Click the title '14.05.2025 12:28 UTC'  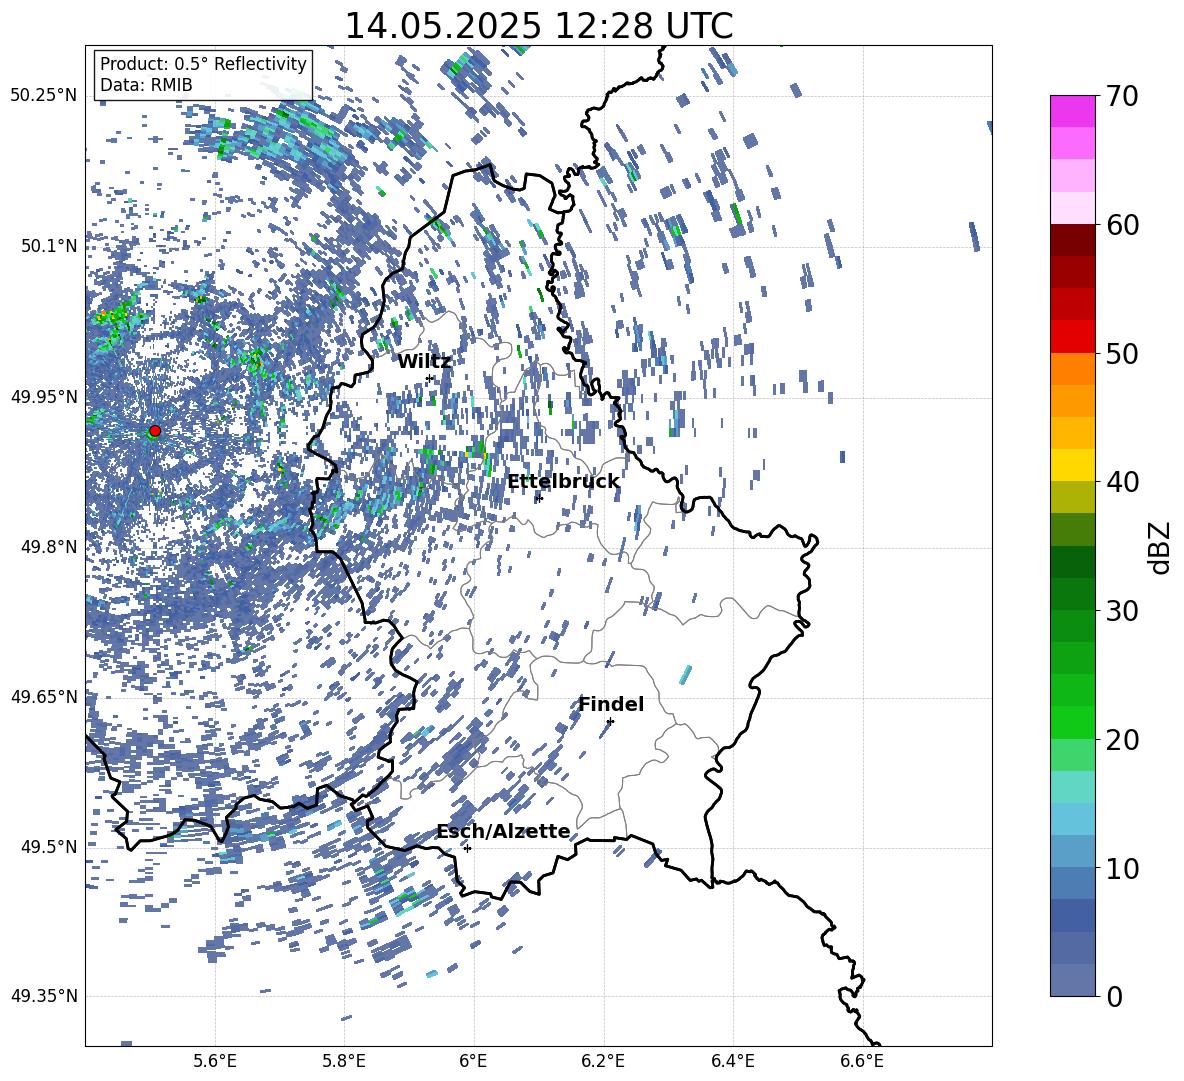[x=538, y=26]
